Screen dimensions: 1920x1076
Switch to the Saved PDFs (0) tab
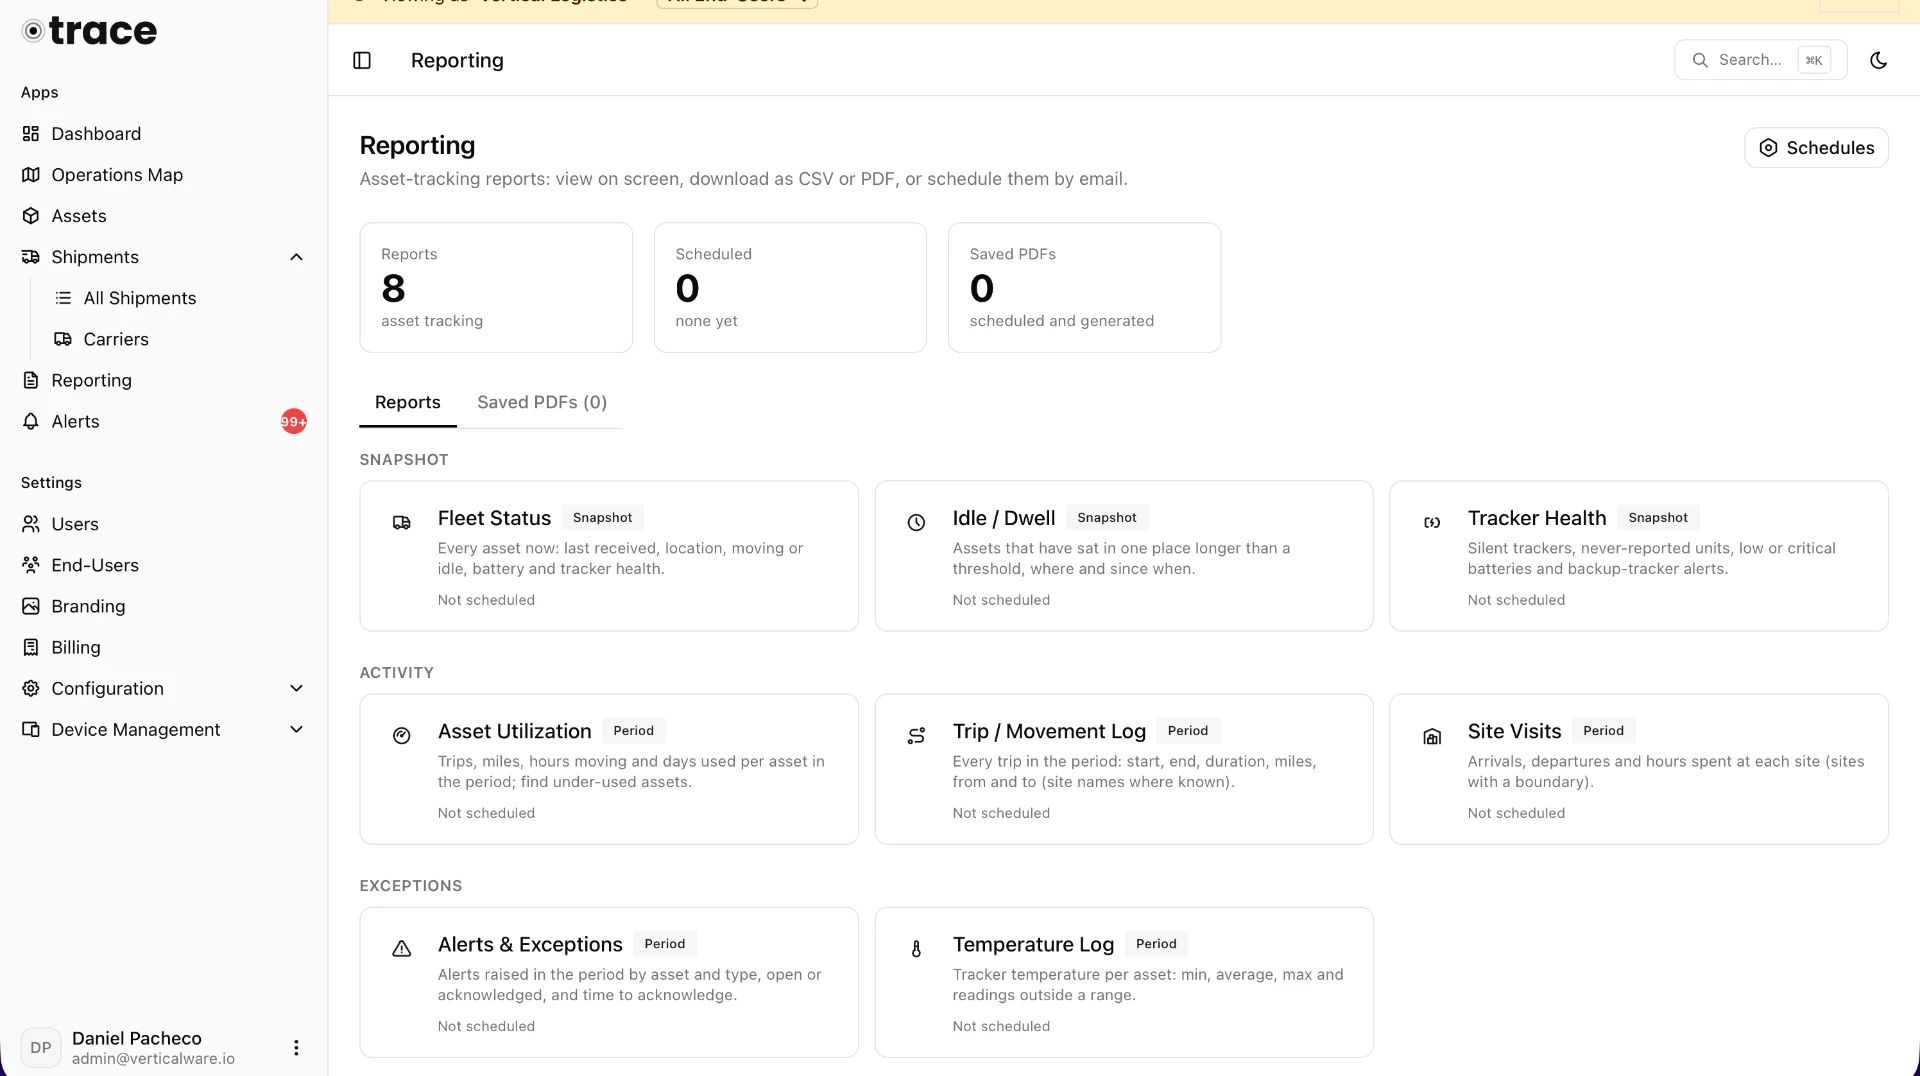click(x=542, y=402)
